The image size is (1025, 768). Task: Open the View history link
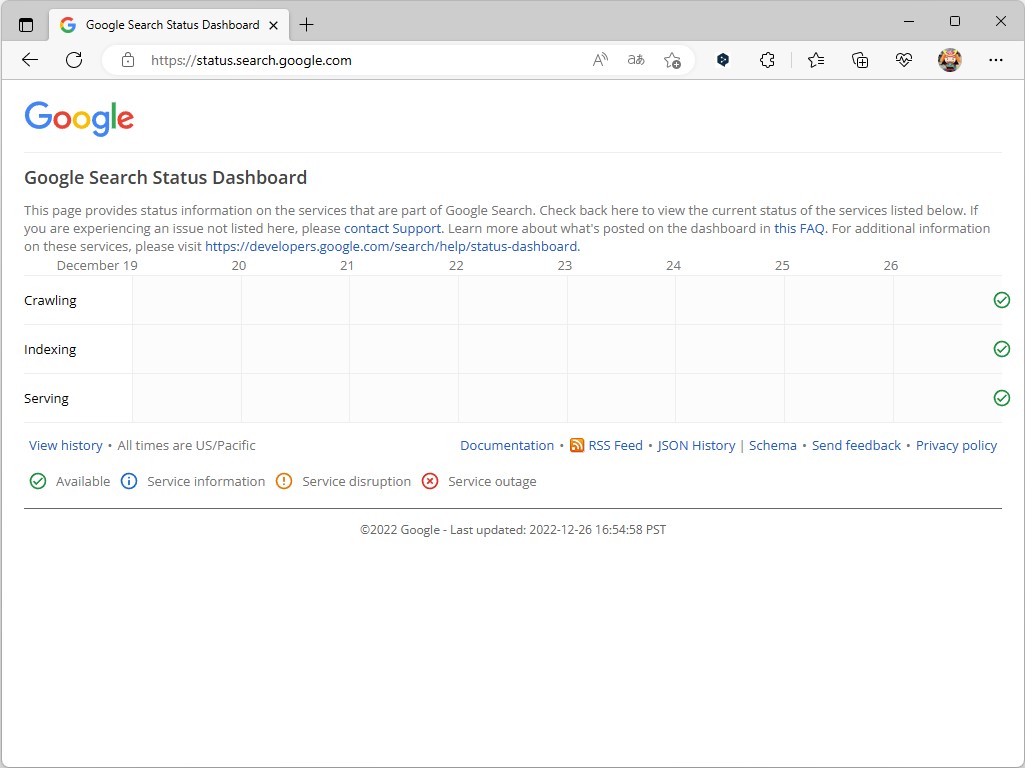[x=66, y=445]
